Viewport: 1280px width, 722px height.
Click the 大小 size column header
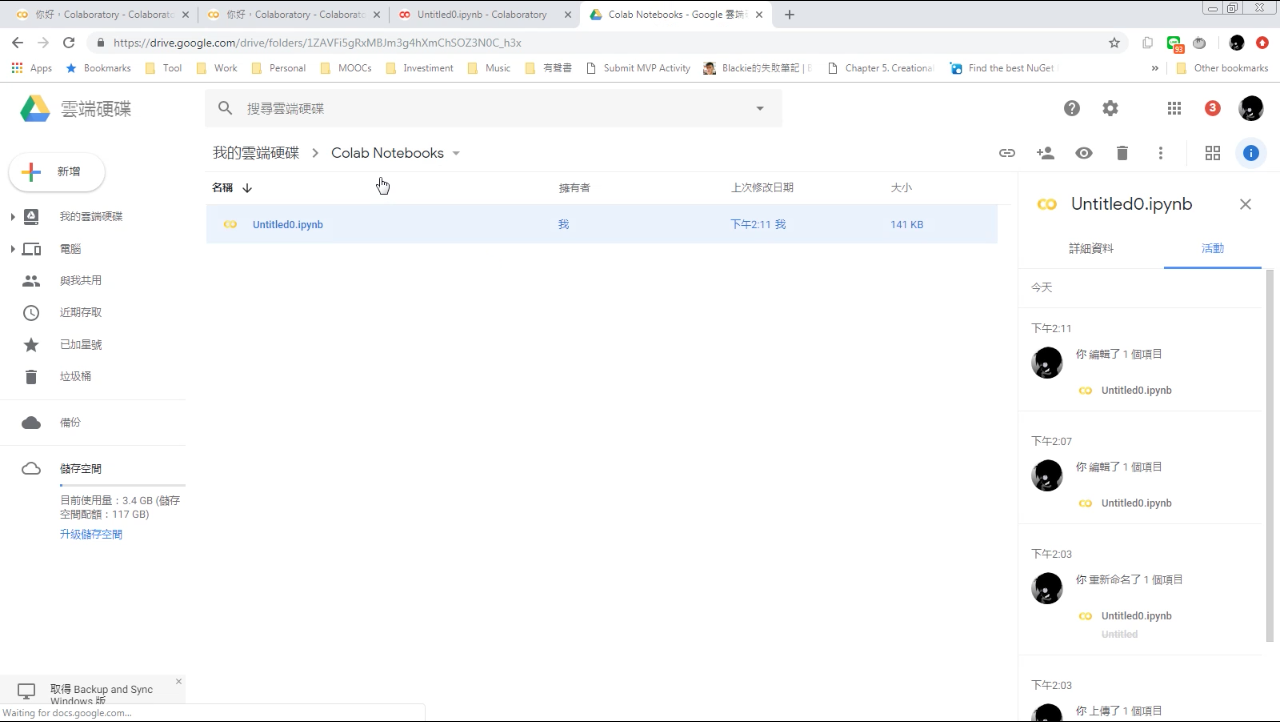click(x=901, y=188)
